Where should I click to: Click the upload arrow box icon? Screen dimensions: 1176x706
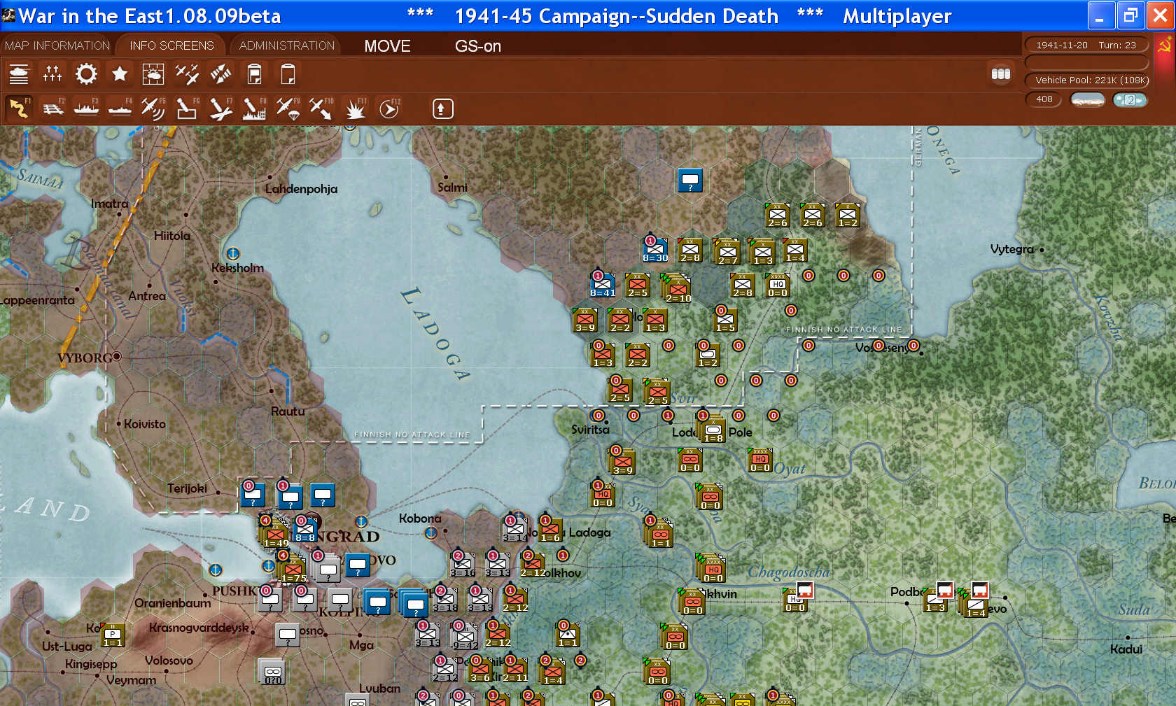click(442, 109)
